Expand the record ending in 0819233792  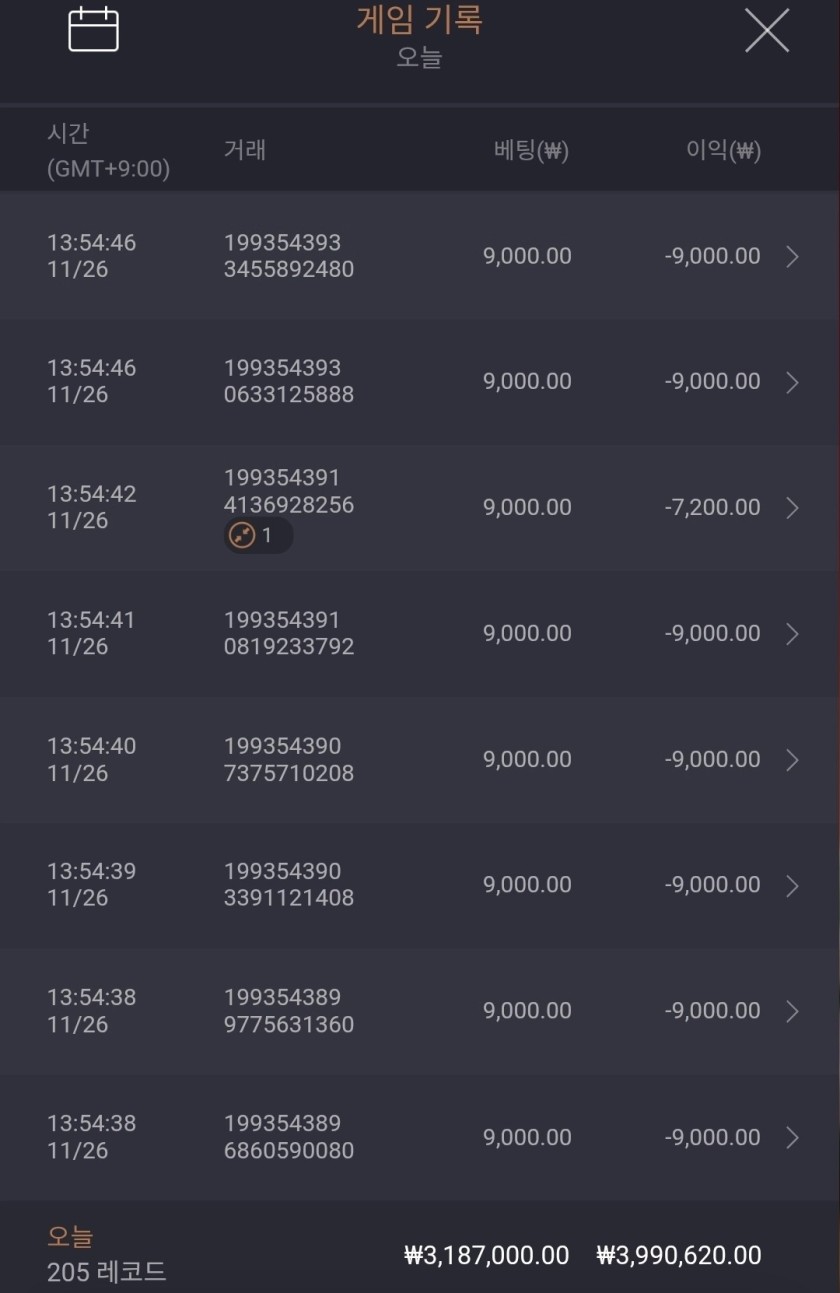pos(793,634)
